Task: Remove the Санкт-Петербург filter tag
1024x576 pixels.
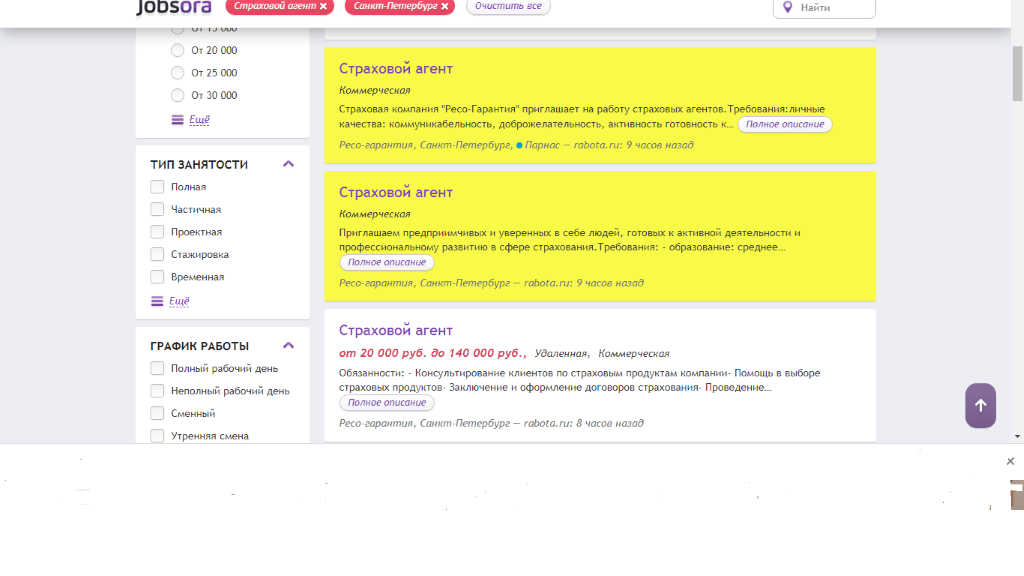Action: click(445, 6)
